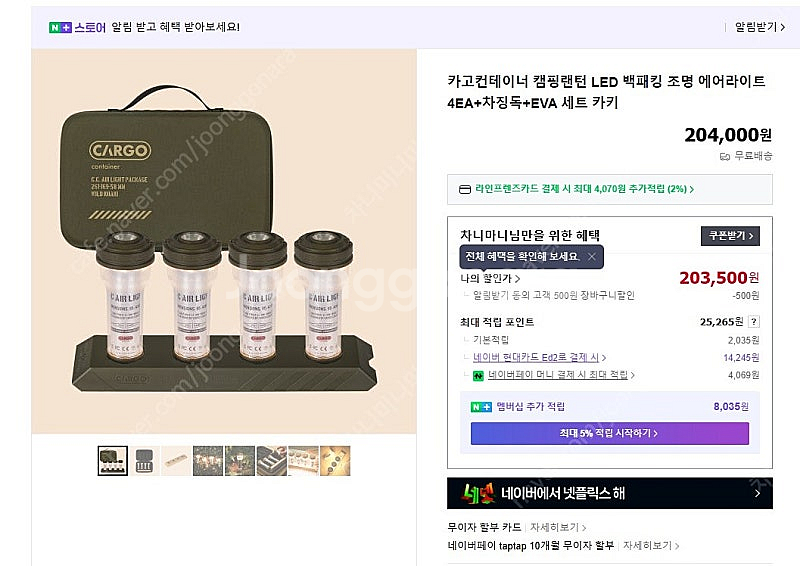Click arrow on 네이버에서 넷플릭스 해 banner
Viewport: 800px width, 566px height.
pos(758,493)
